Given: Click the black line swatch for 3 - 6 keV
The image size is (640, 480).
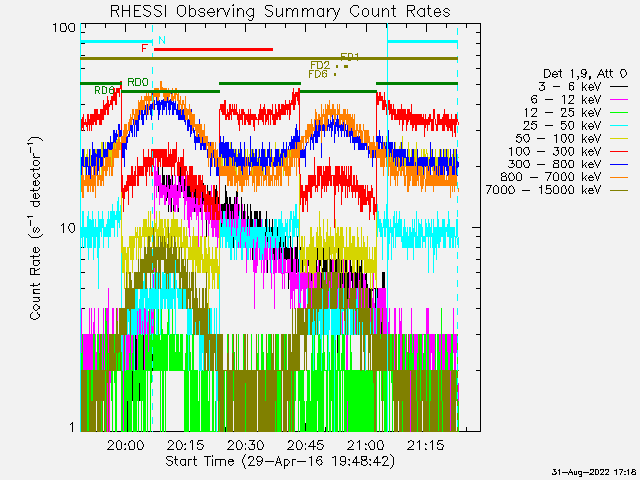Looking at the screenshot, I should (x=619, y=87).
